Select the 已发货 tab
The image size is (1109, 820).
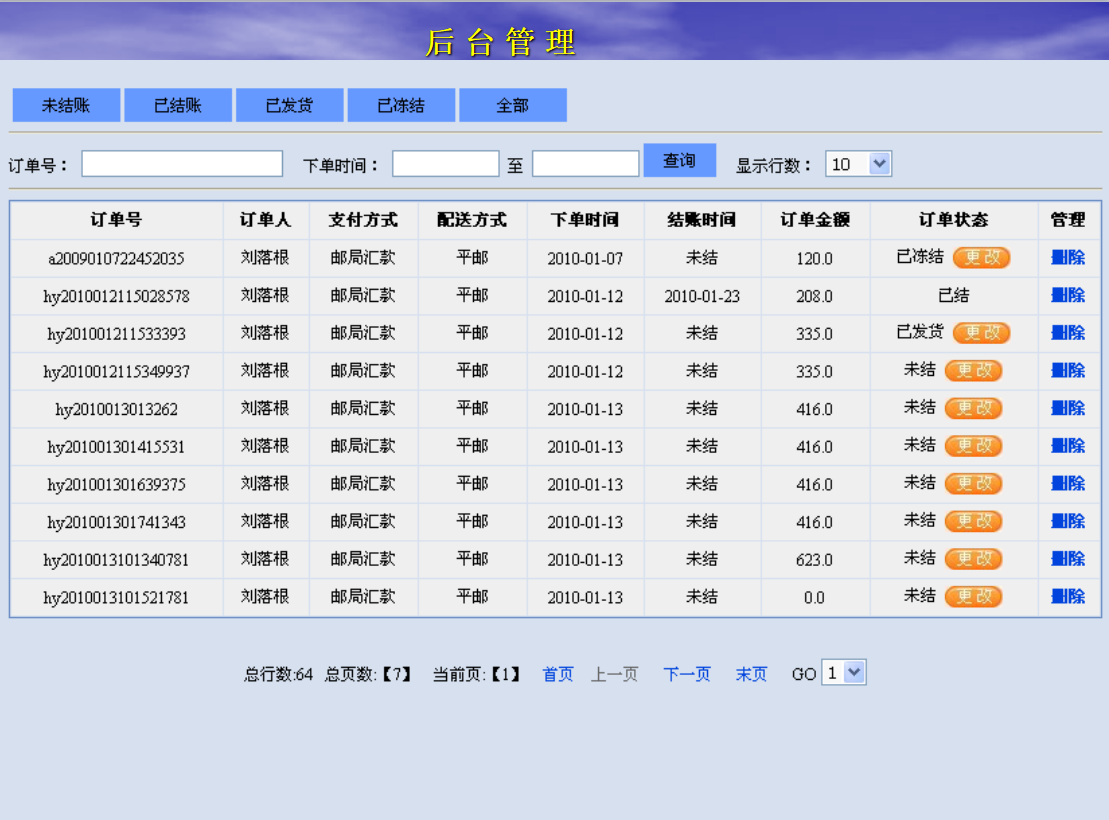coord(290,105)
